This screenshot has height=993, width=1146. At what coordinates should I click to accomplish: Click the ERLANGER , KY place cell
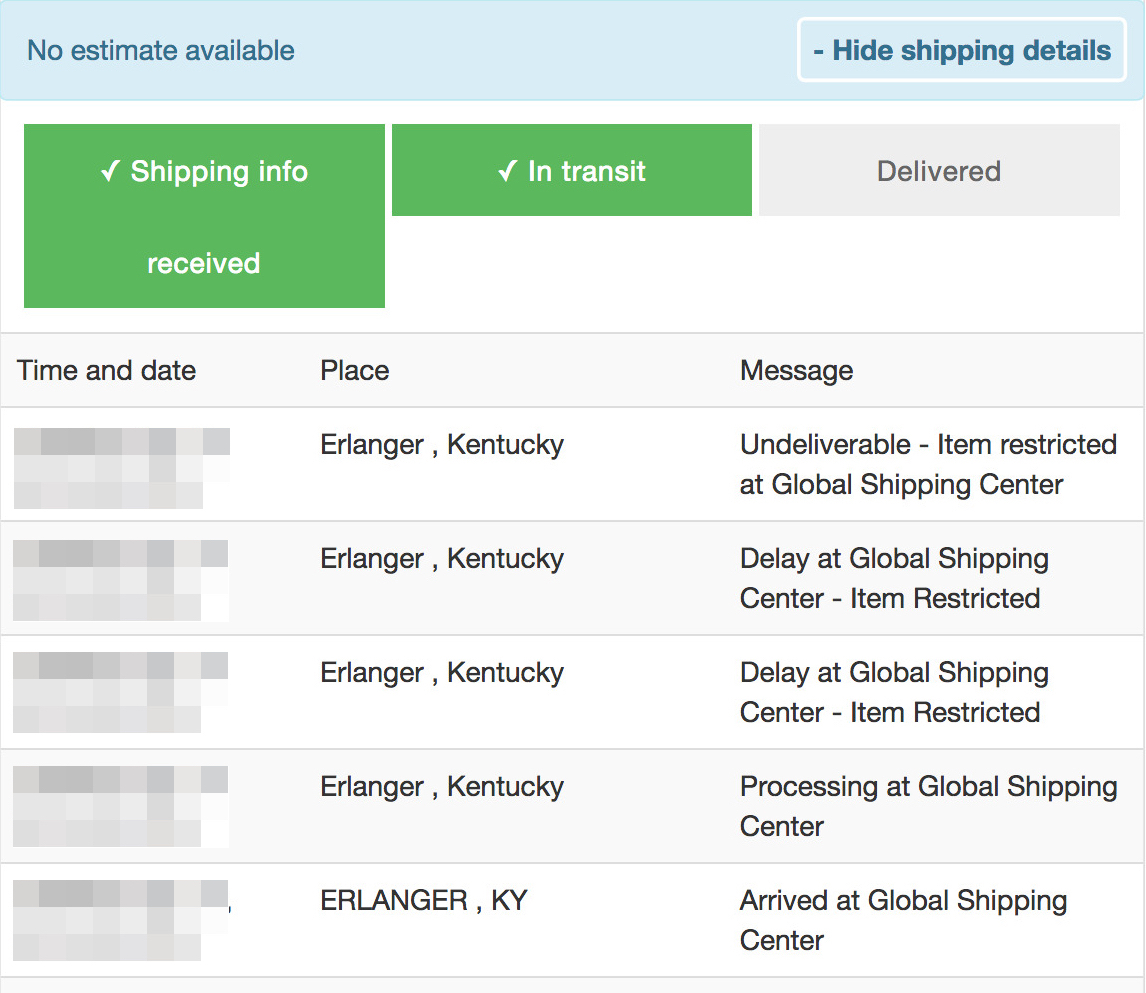424,900
